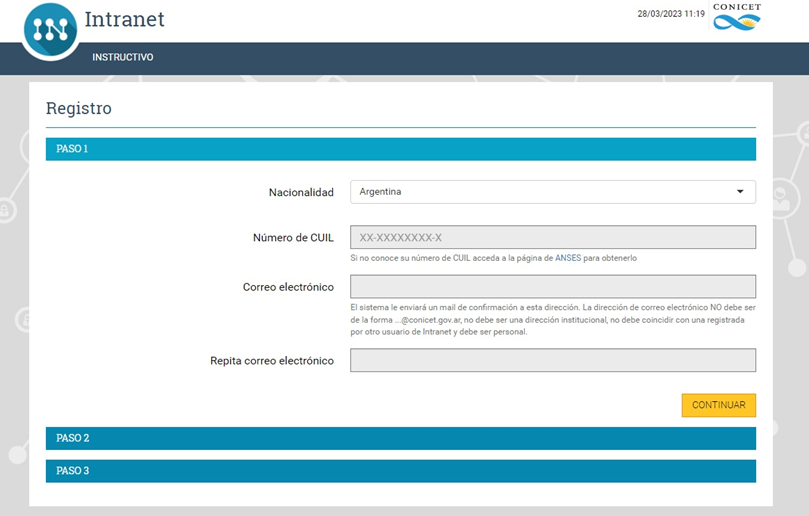Click the Intranet circular logo icon
The height and width of the screenshot is (516, 809).
click(x=50, y=30)
